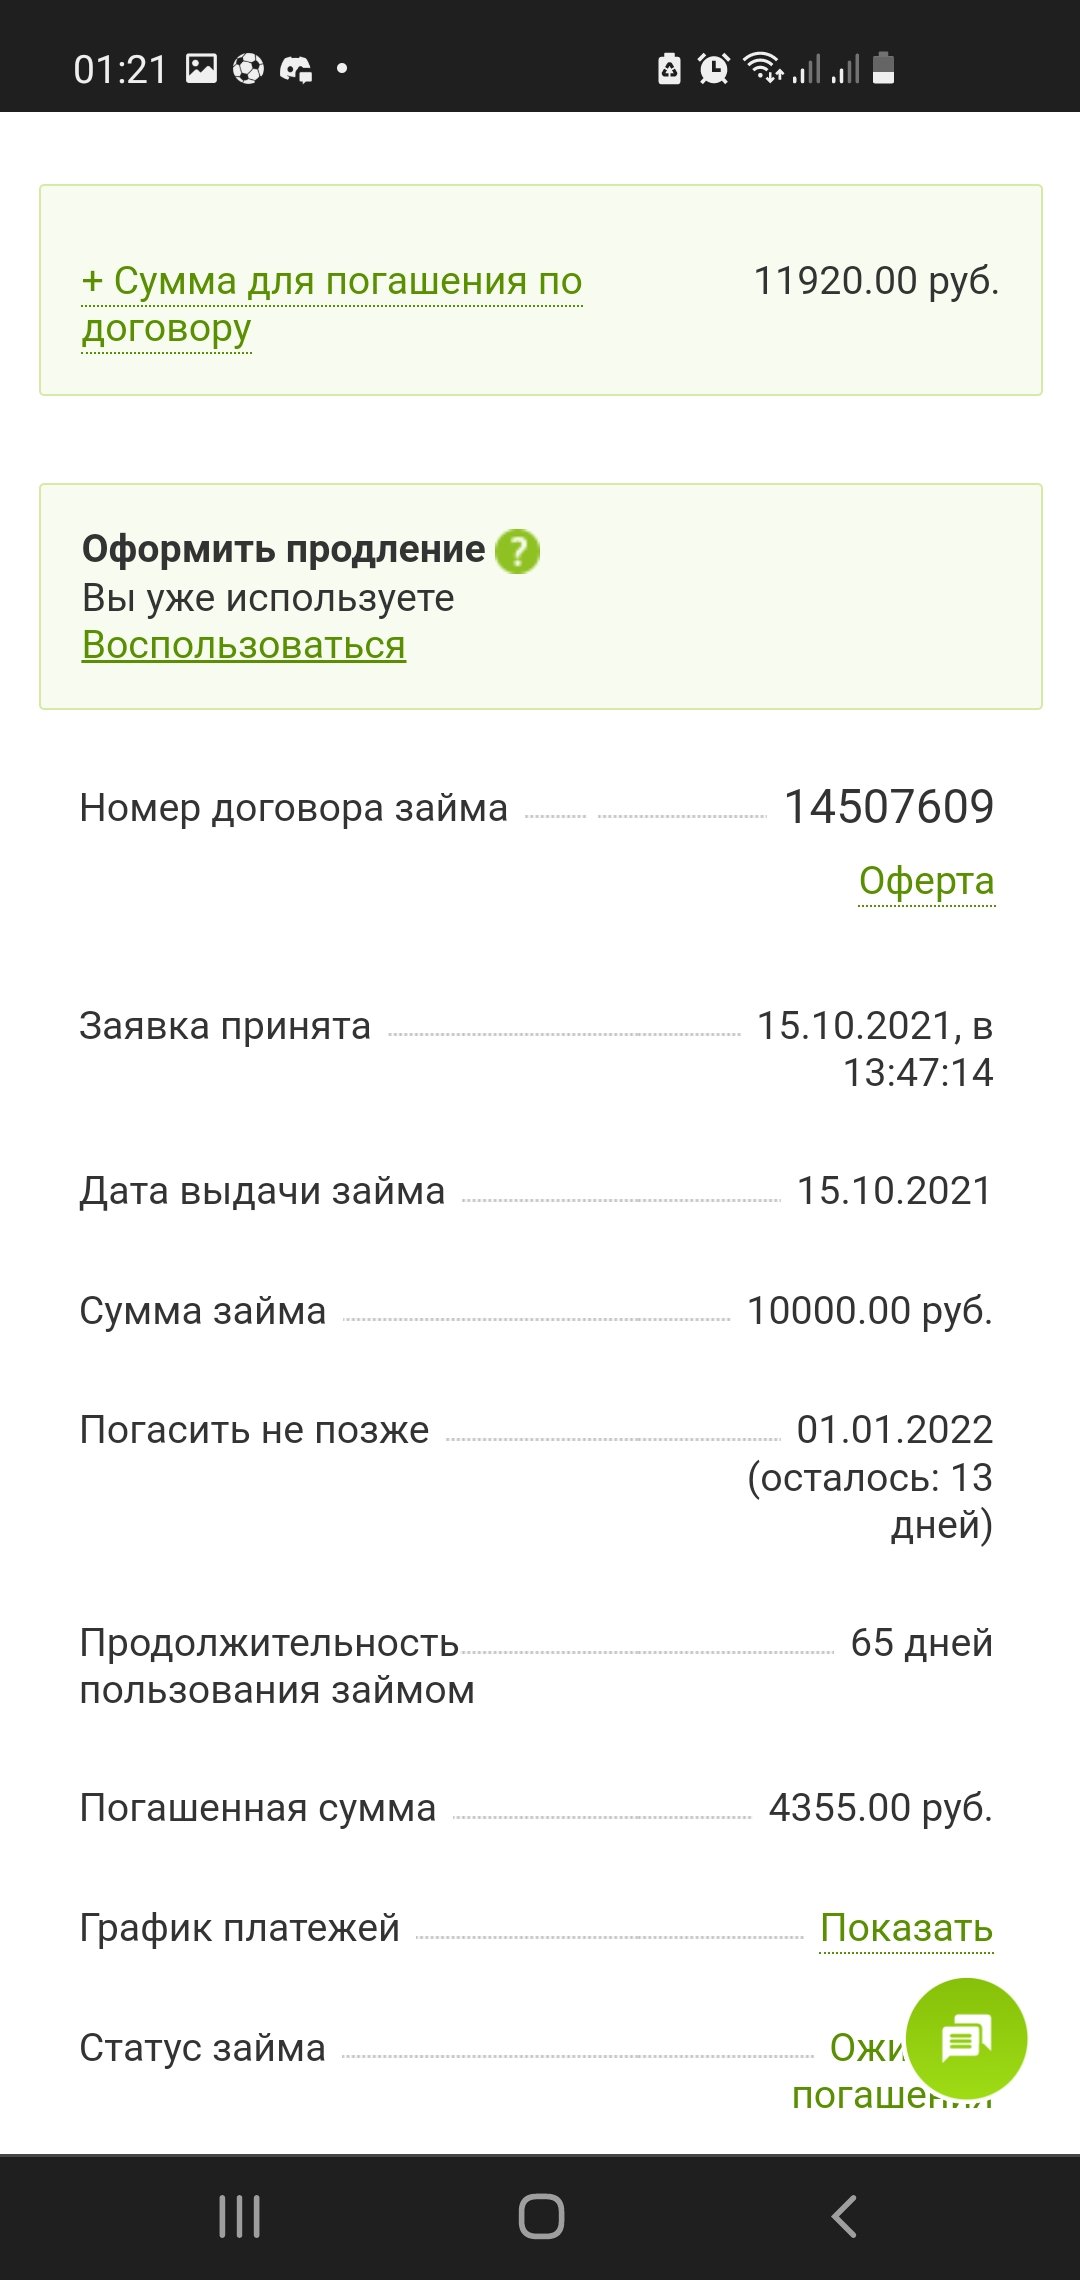Tap the repayment amount 11920.00 руб.
The width and height of the screenshot is (1080, 2280).
point(876,281)
